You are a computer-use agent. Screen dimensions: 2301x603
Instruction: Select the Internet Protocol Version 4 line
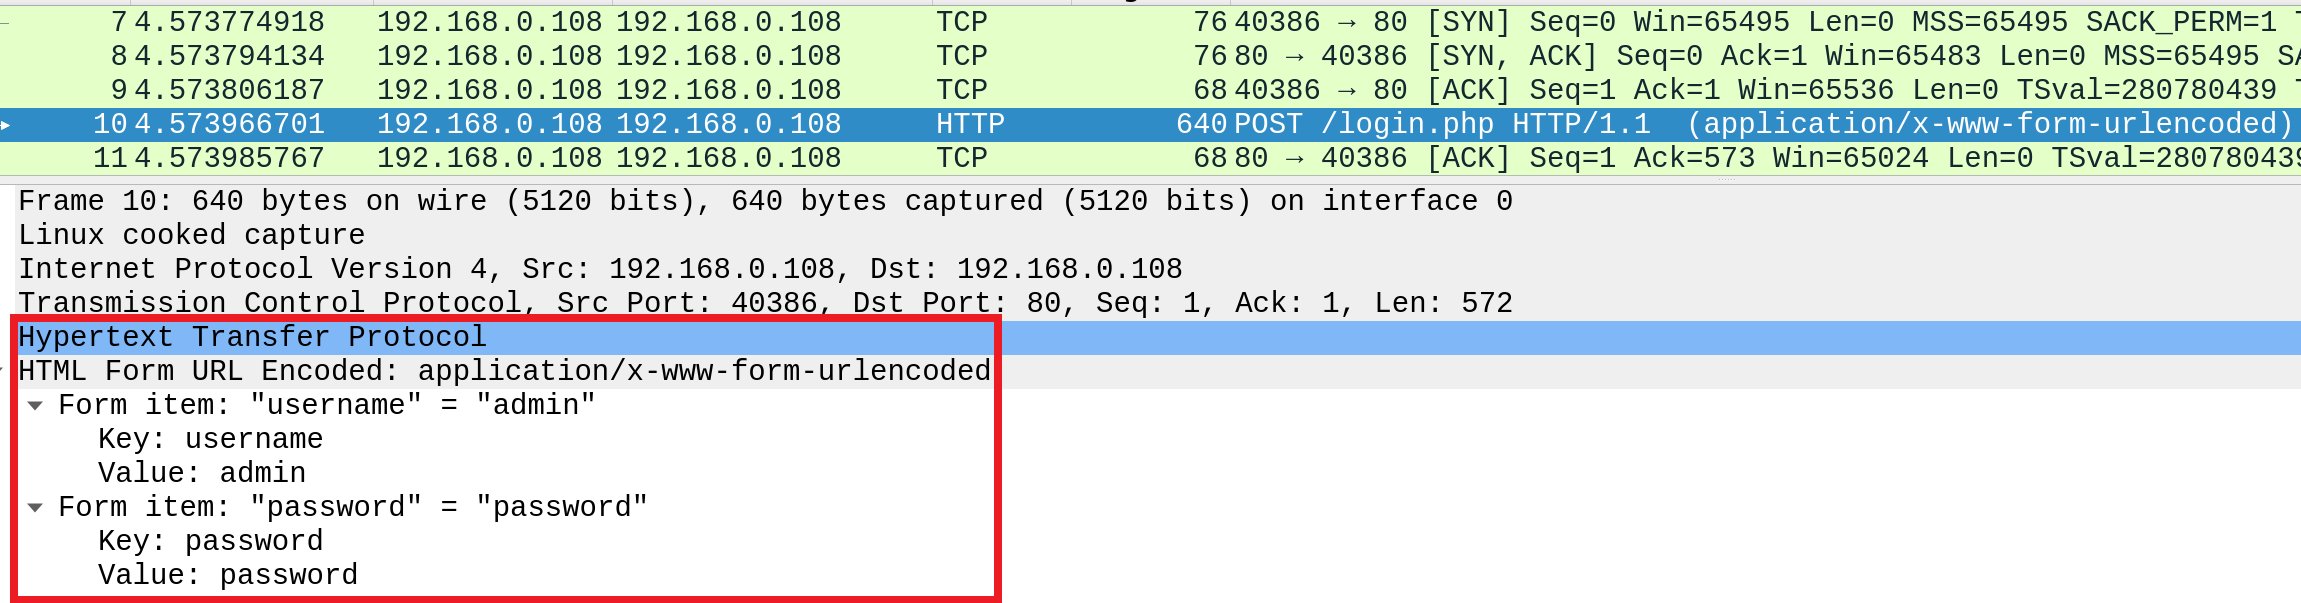pyautogui.click(x=600, y=270)
